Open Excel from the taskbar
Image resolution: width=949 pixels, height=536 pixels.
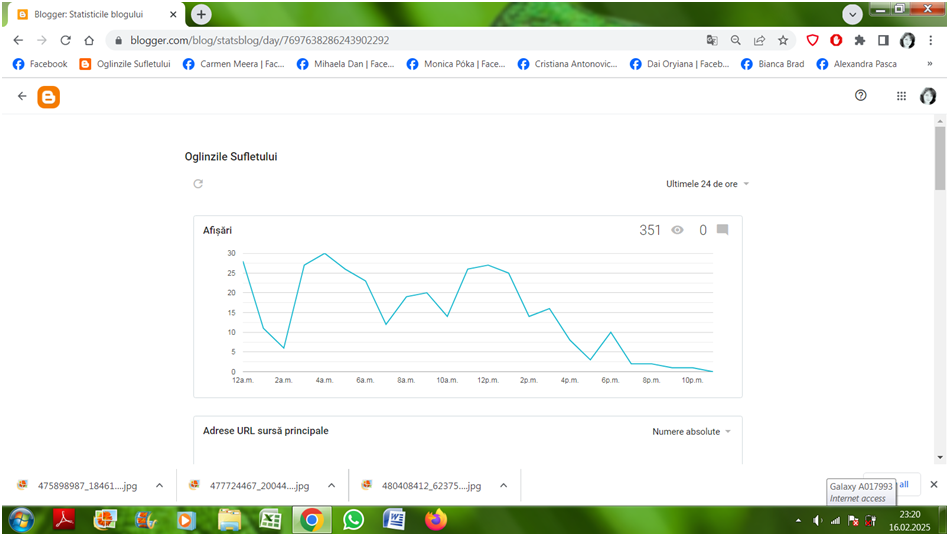(270, 520)
